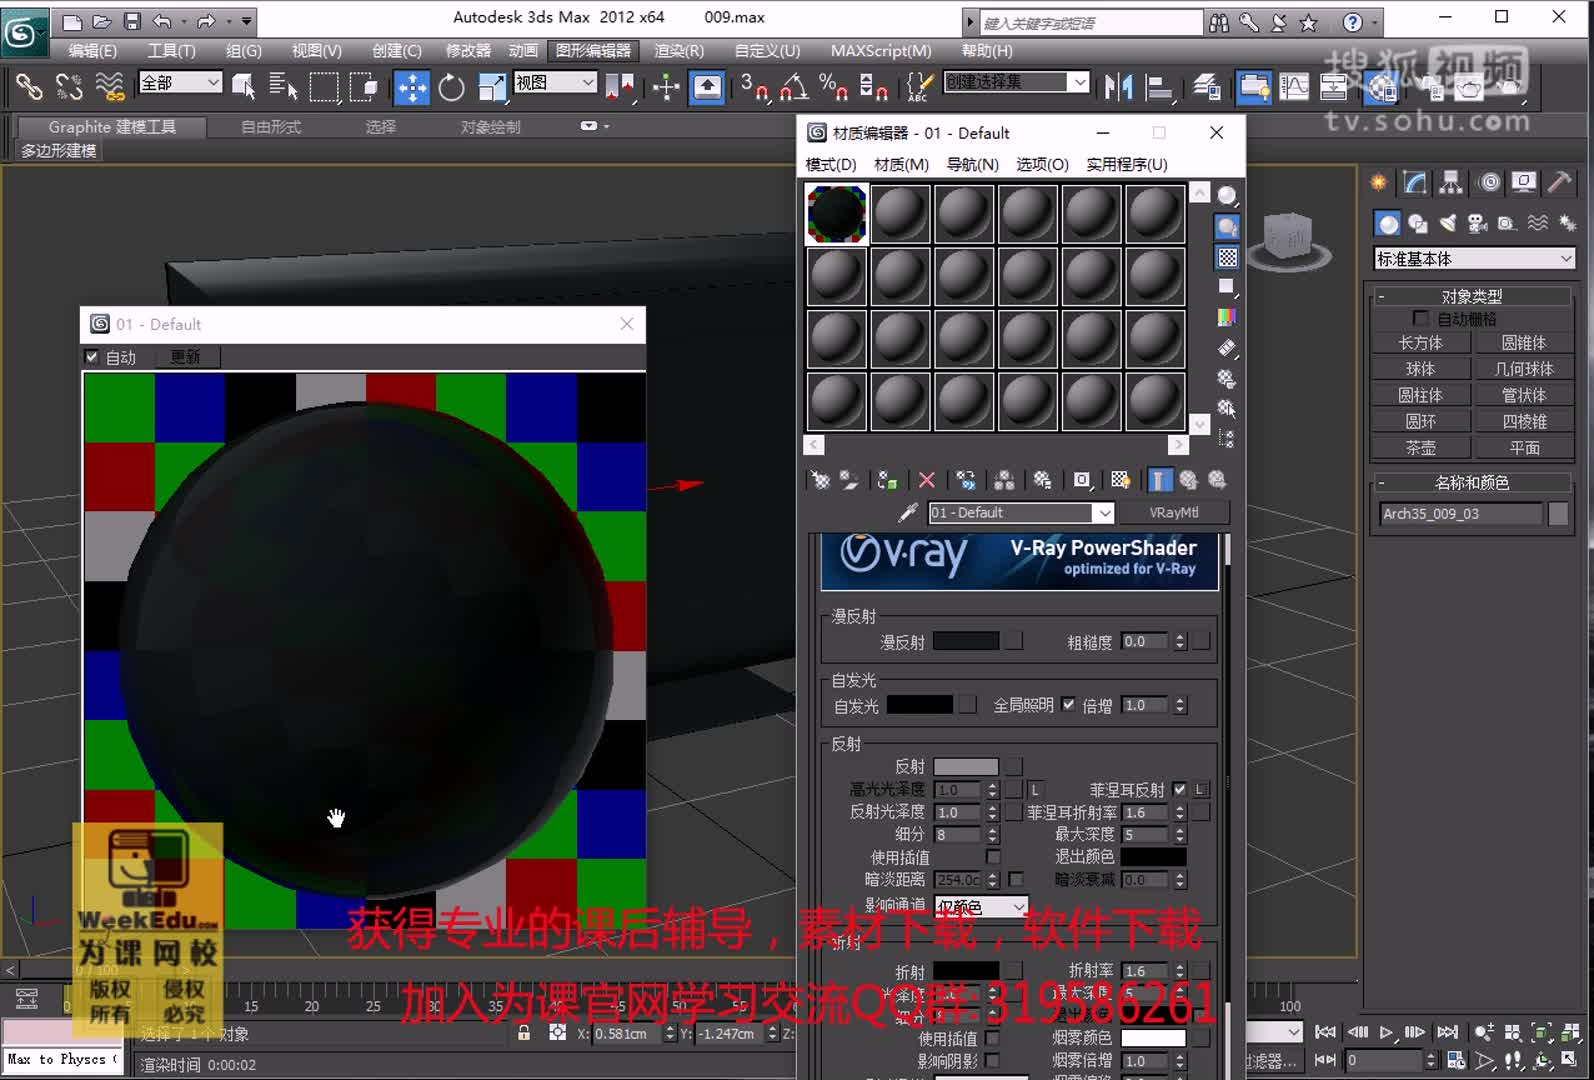Toggle the 全局照明 checkbox
1594x1080 pixels.
pos(1068,705)
